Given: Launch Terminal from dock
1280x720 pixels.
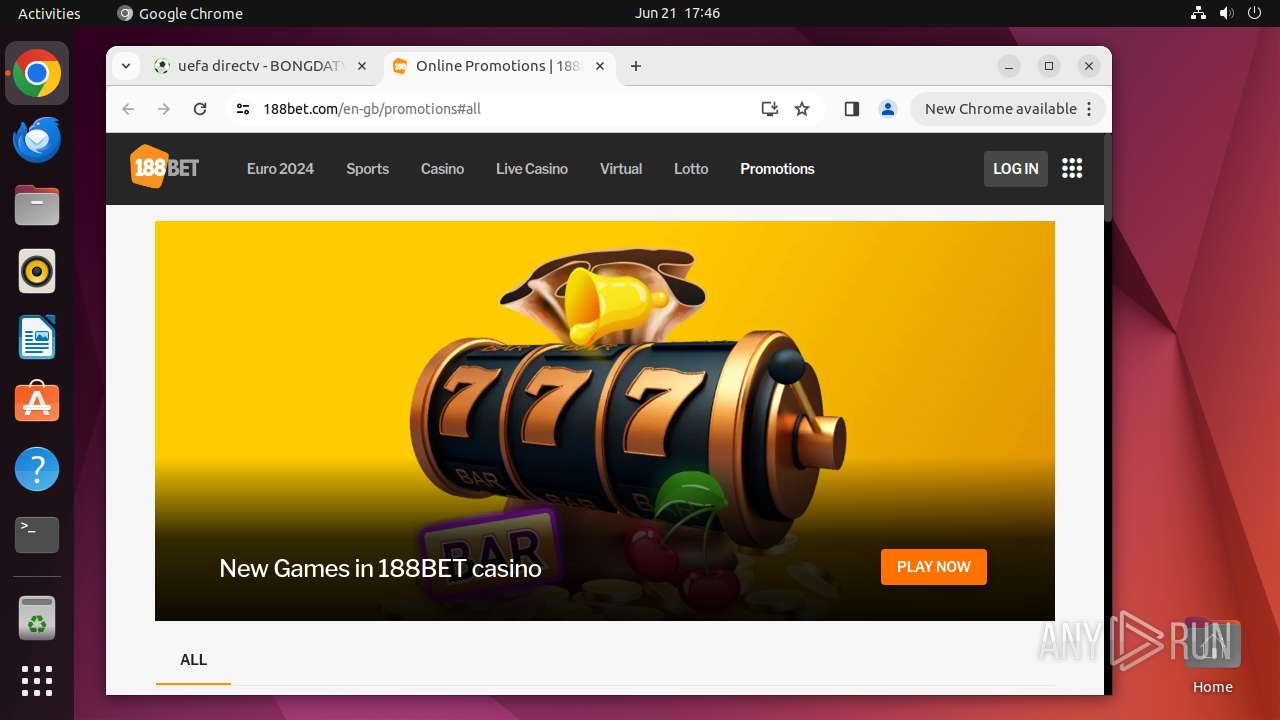Looking at the screenshot, I should point(37,535).
